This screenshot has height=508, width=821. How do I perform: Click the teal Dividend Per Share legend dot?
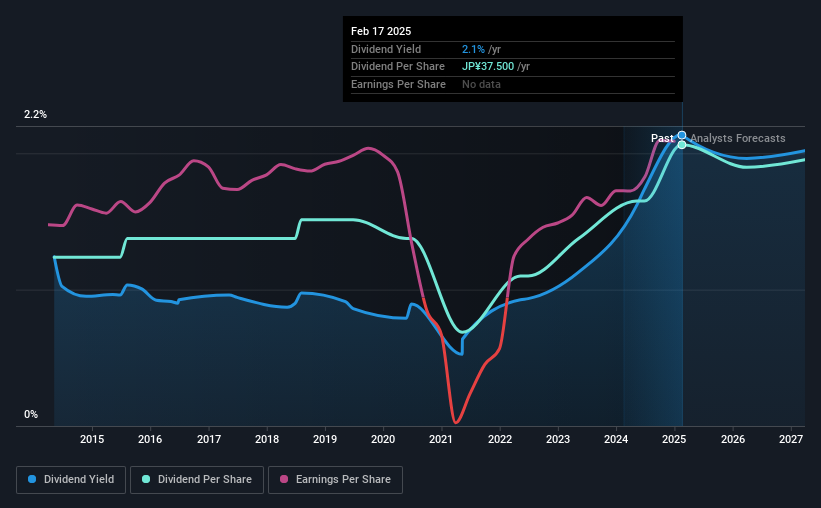tap(146, 479)
